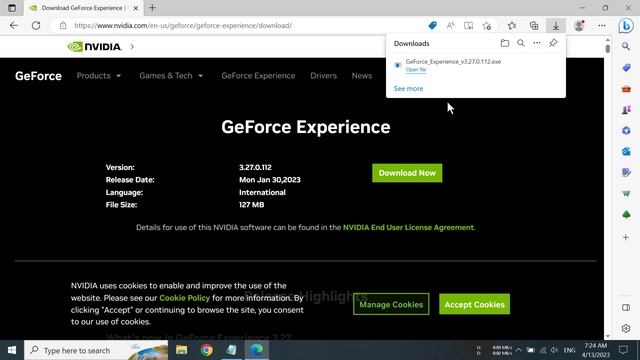Search downloads with magnifier icon
640x360 pixels.
[x=521, y=43]
